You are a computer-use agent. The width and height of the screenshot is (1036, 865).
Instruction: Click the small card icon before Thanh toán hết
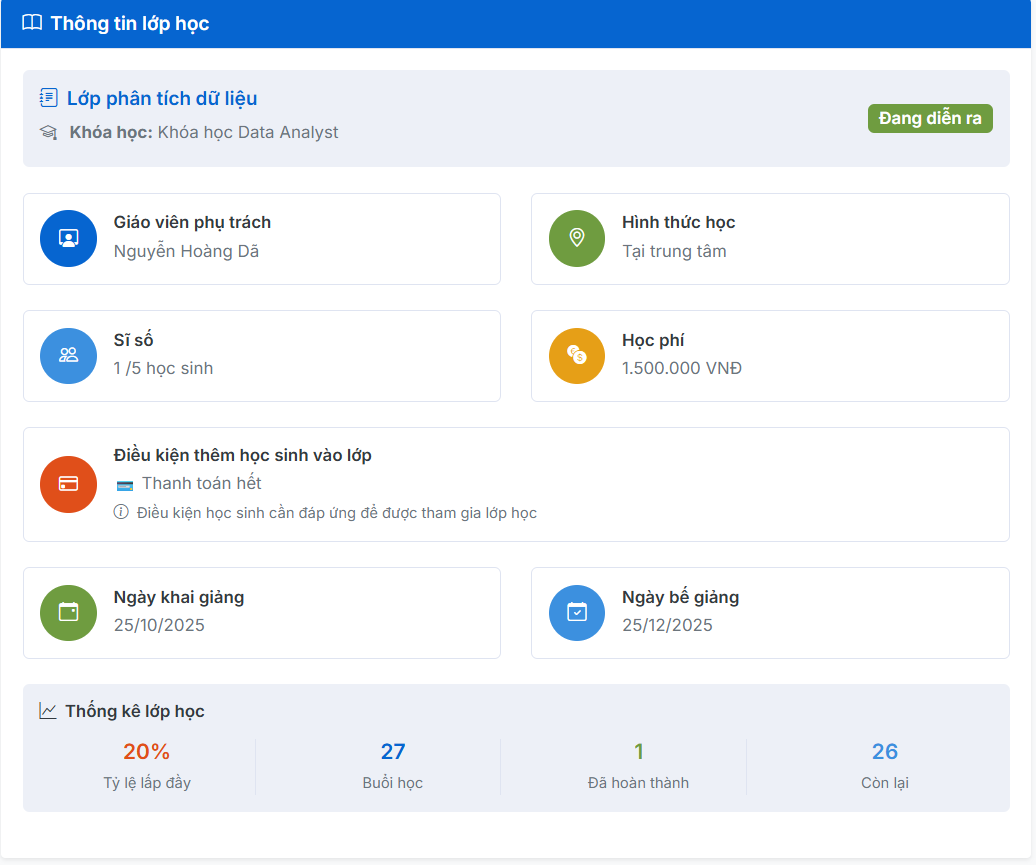(x=125, y=485)
